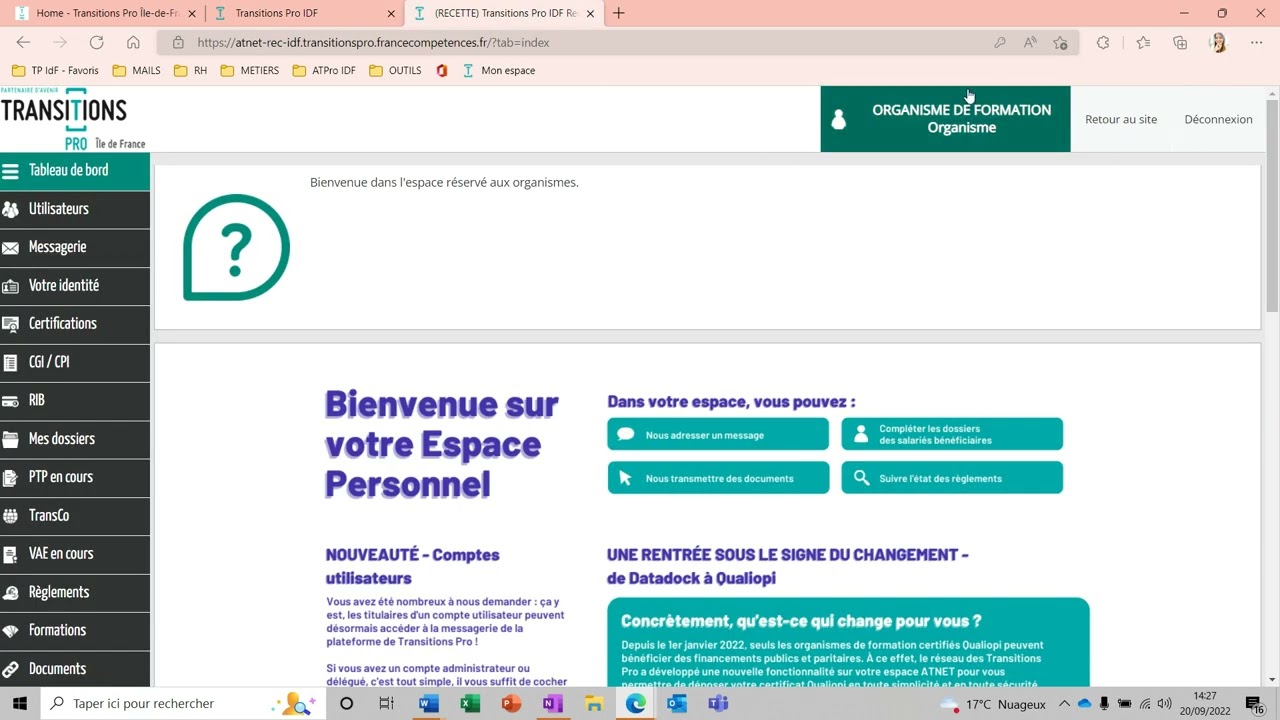
Task: Switch to the Home - Transitions Pro tab
Action: click(x=104, y=13)
